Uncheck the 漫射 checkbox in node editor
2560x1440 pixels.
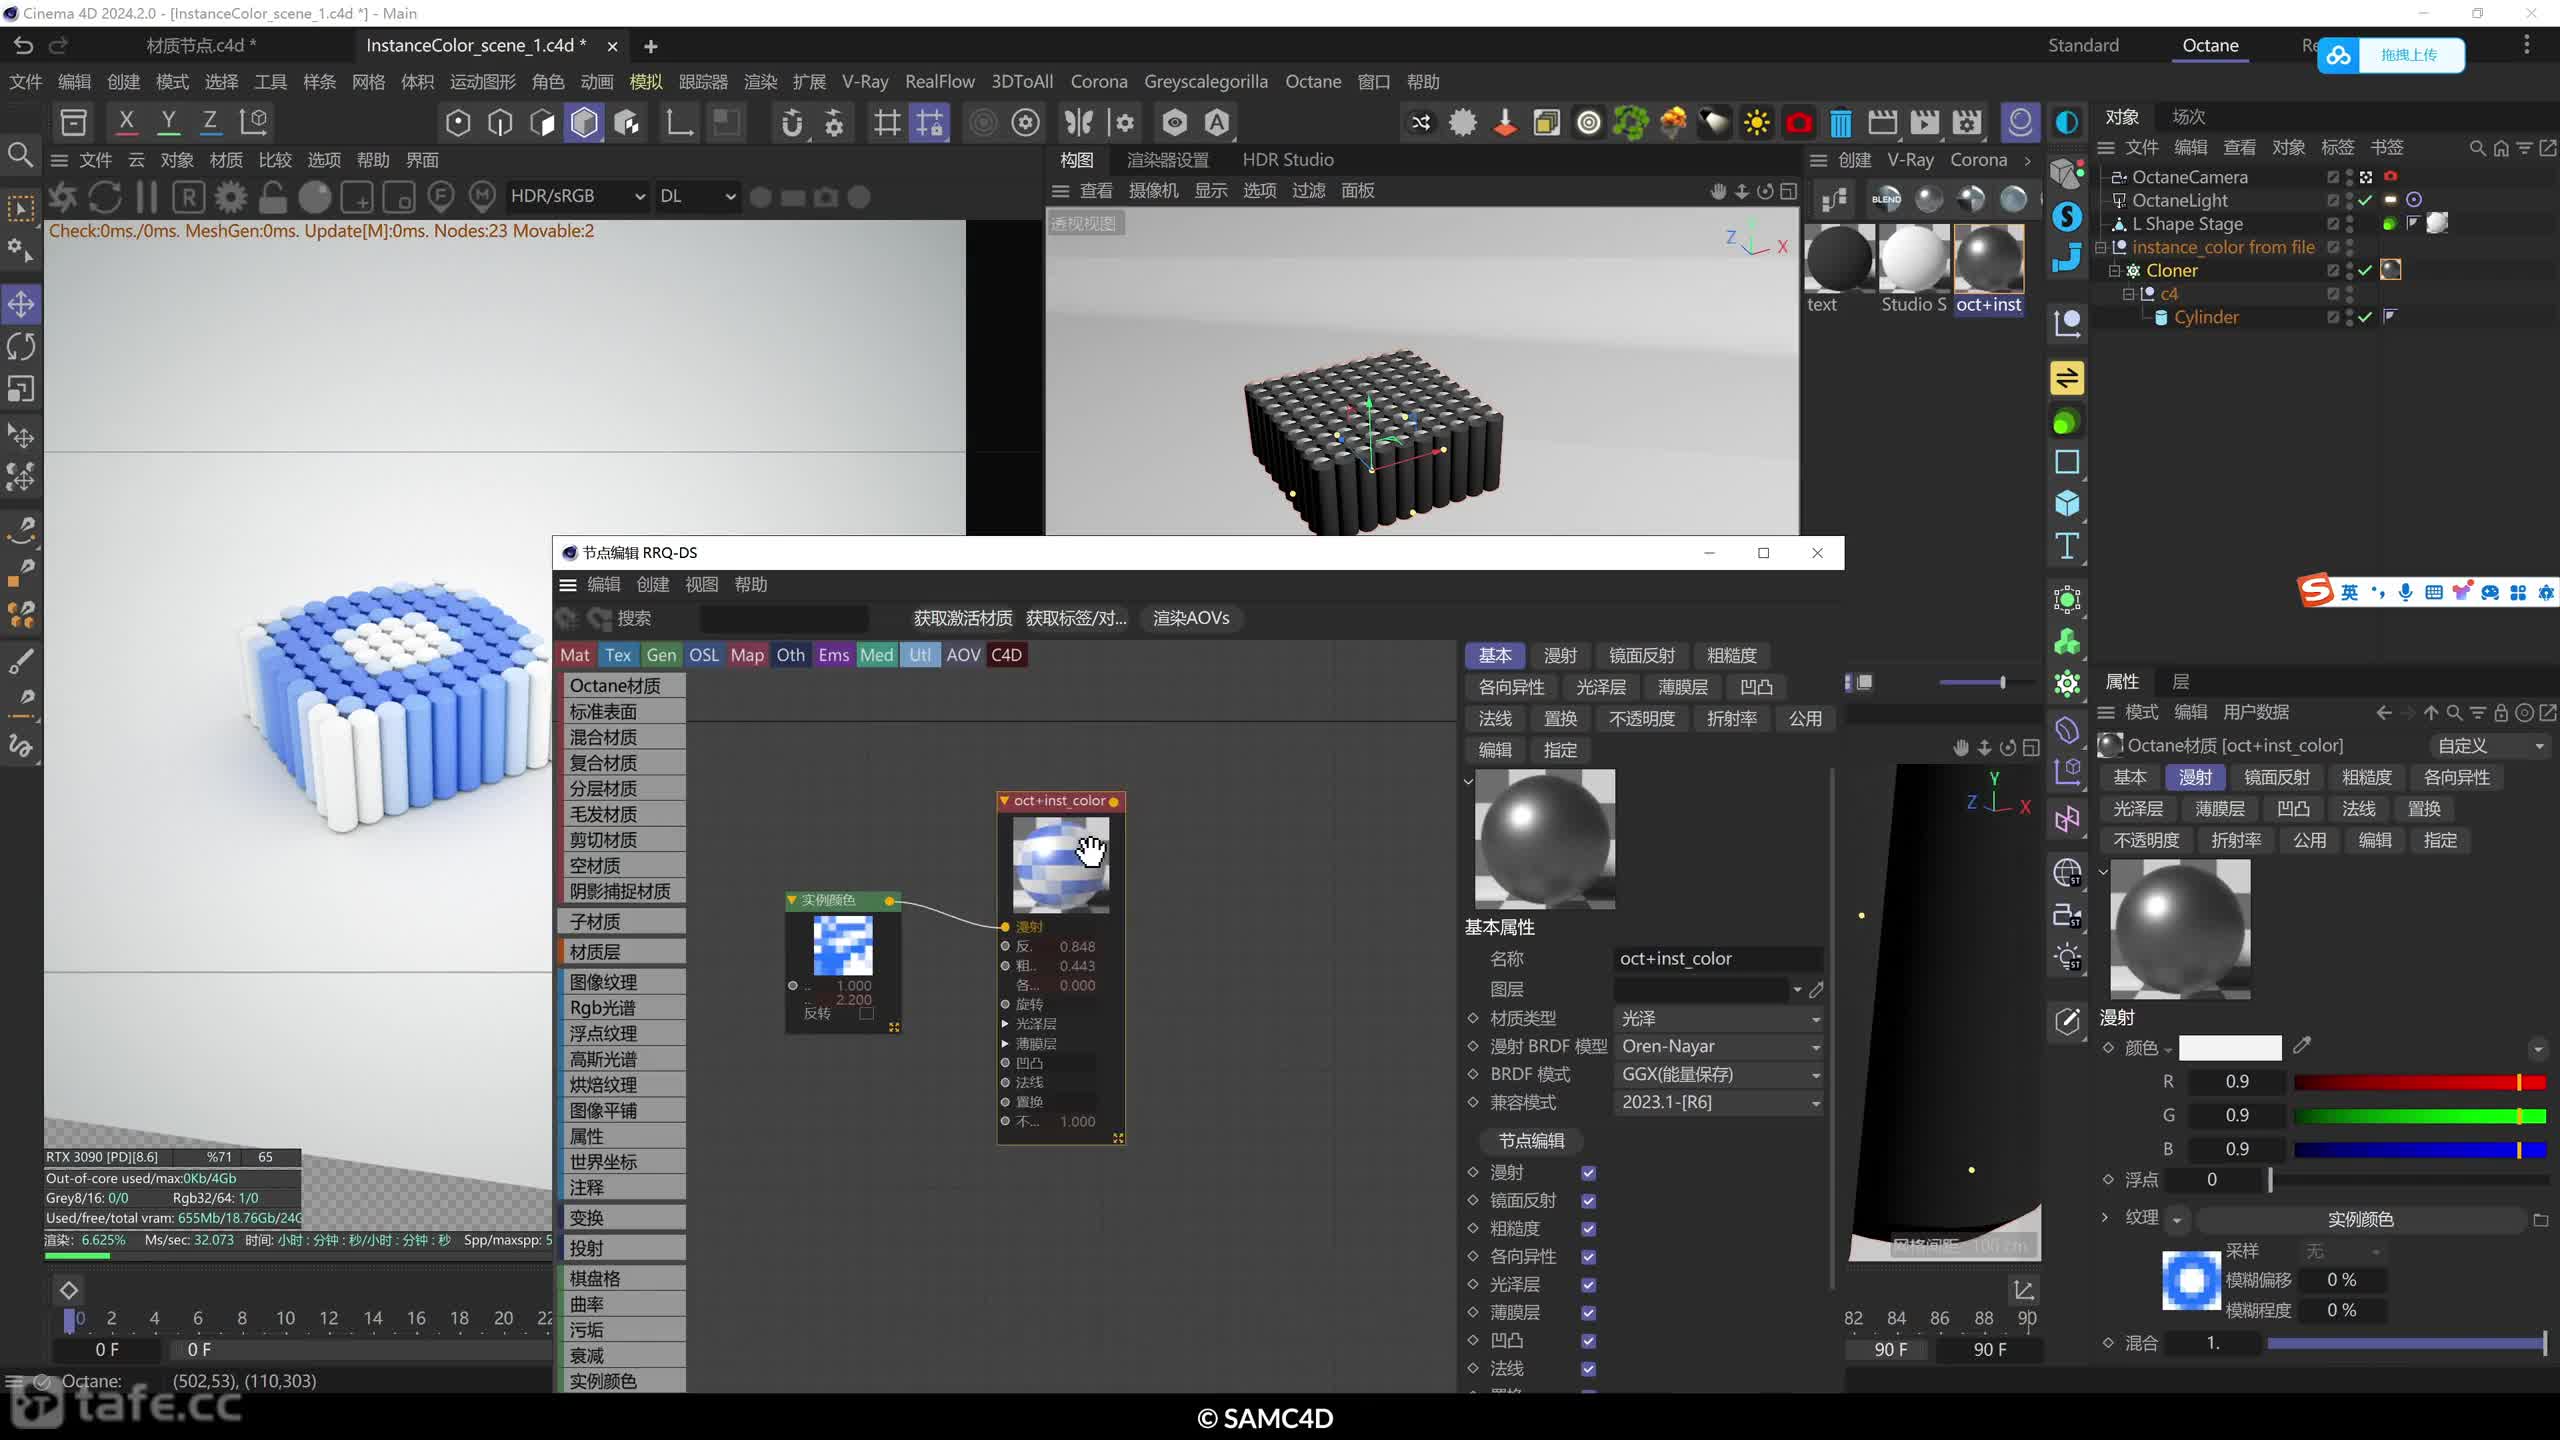click(x=1588, y=1172)
